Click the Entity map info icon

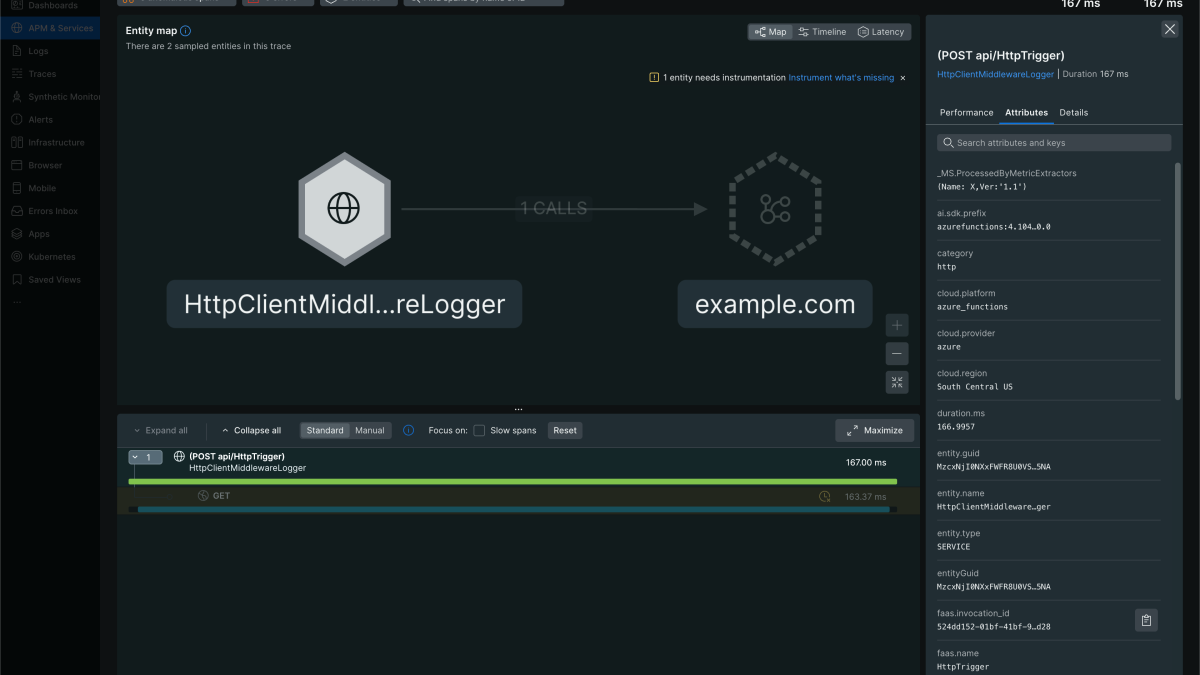point(186,31)
